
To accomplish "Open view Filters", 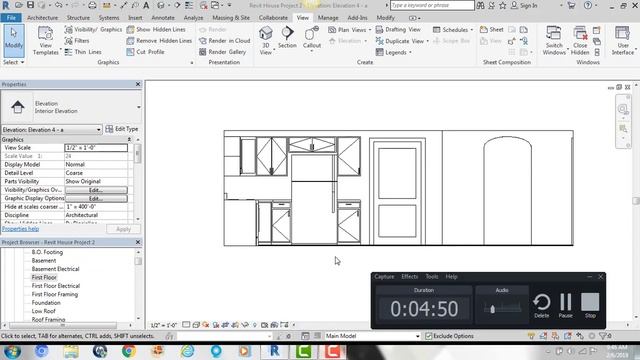I will pos(77,40).
